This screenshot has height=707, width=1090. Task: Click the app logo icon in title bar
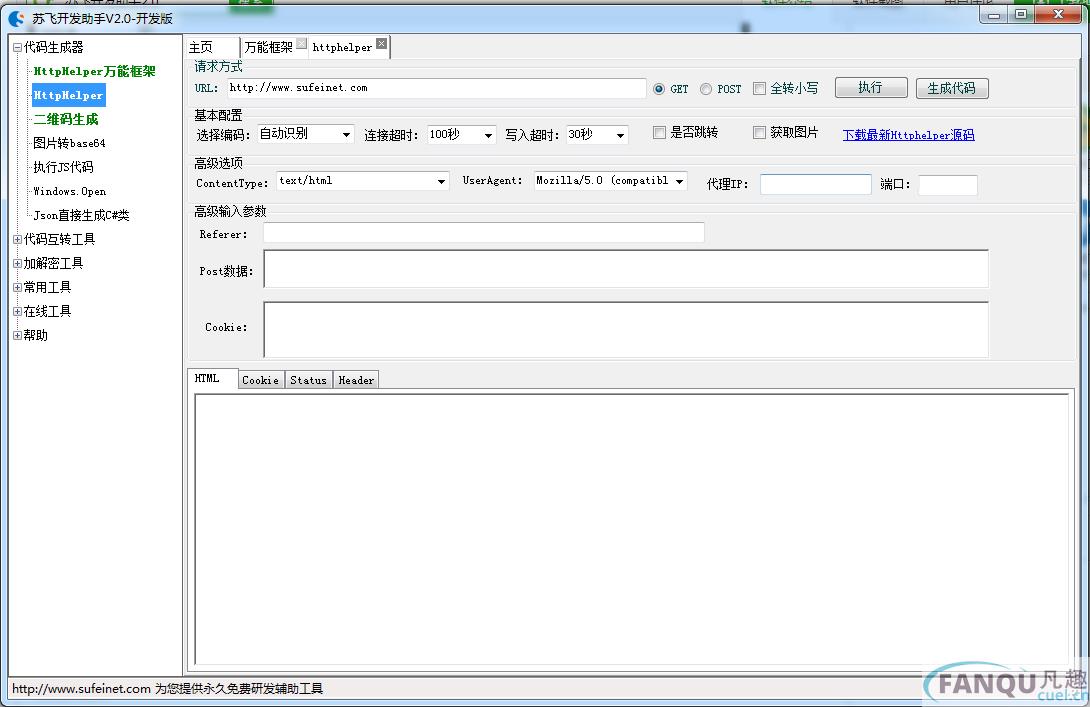tap(17, 18)
